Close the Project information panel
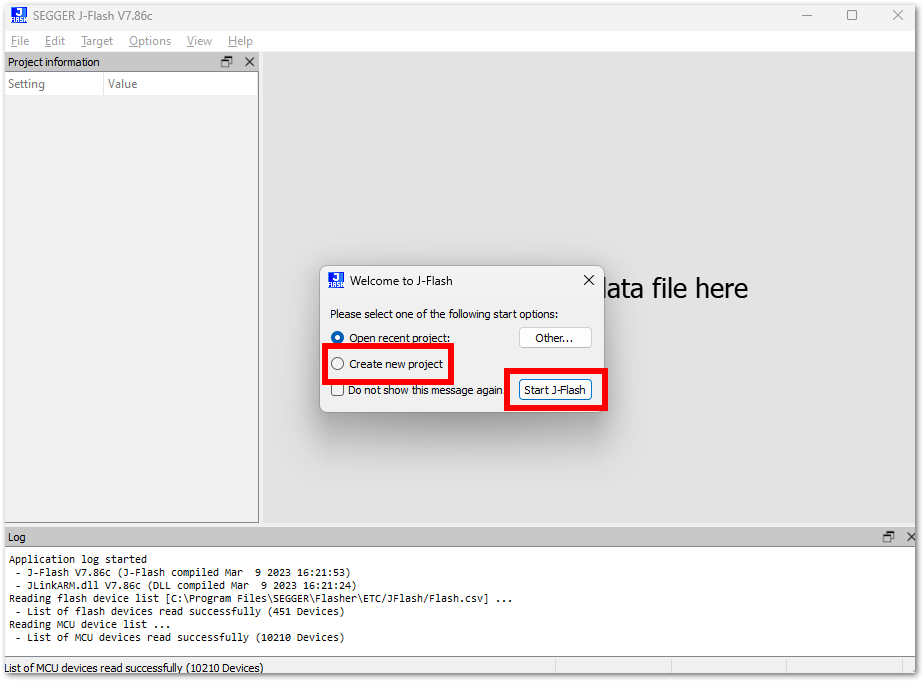Screen dimensions: 924x682 click(x=250, y=62)
